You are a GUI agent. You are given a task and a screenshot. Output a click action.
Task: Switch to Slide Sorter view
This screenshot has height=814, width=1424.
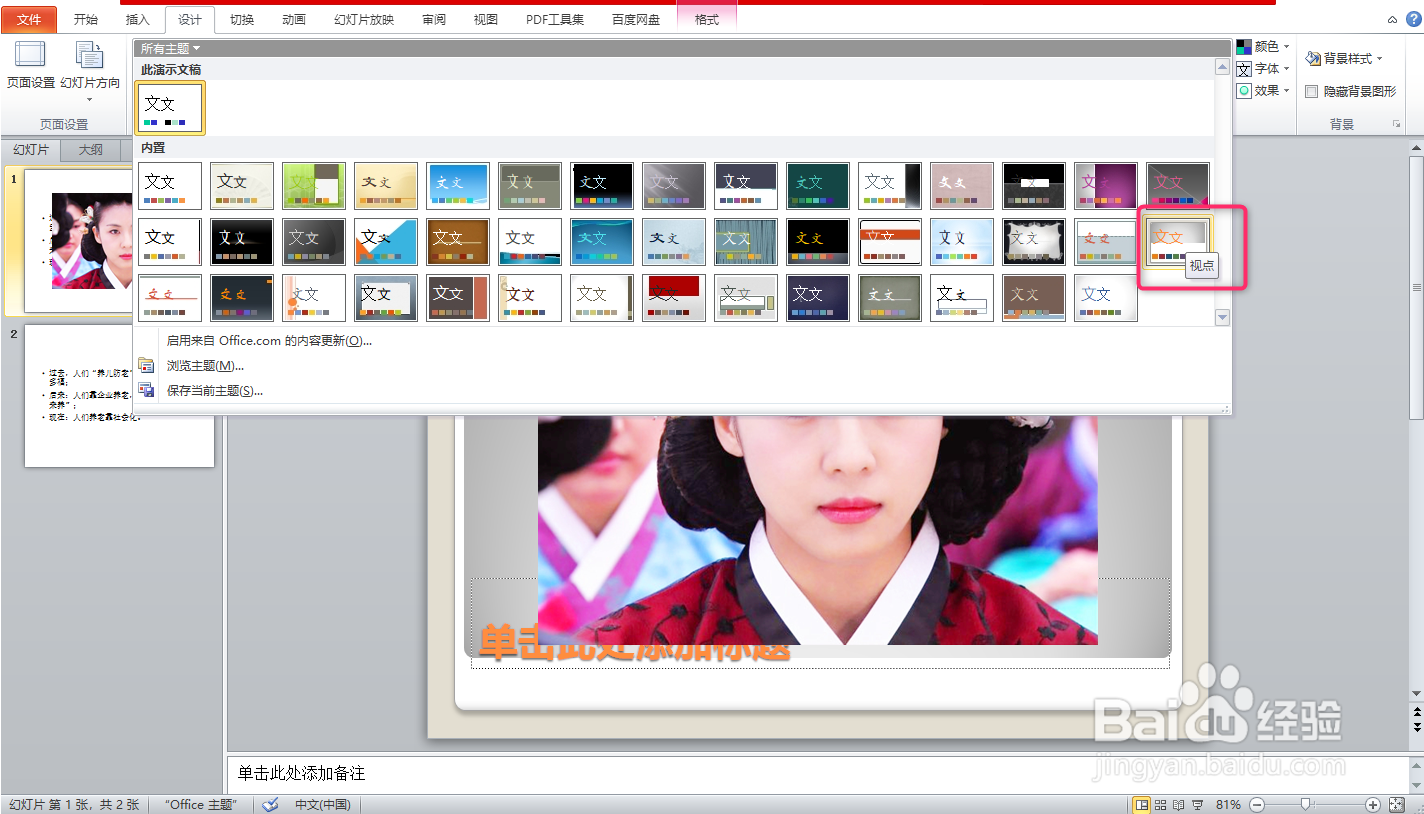point(1161,804)
